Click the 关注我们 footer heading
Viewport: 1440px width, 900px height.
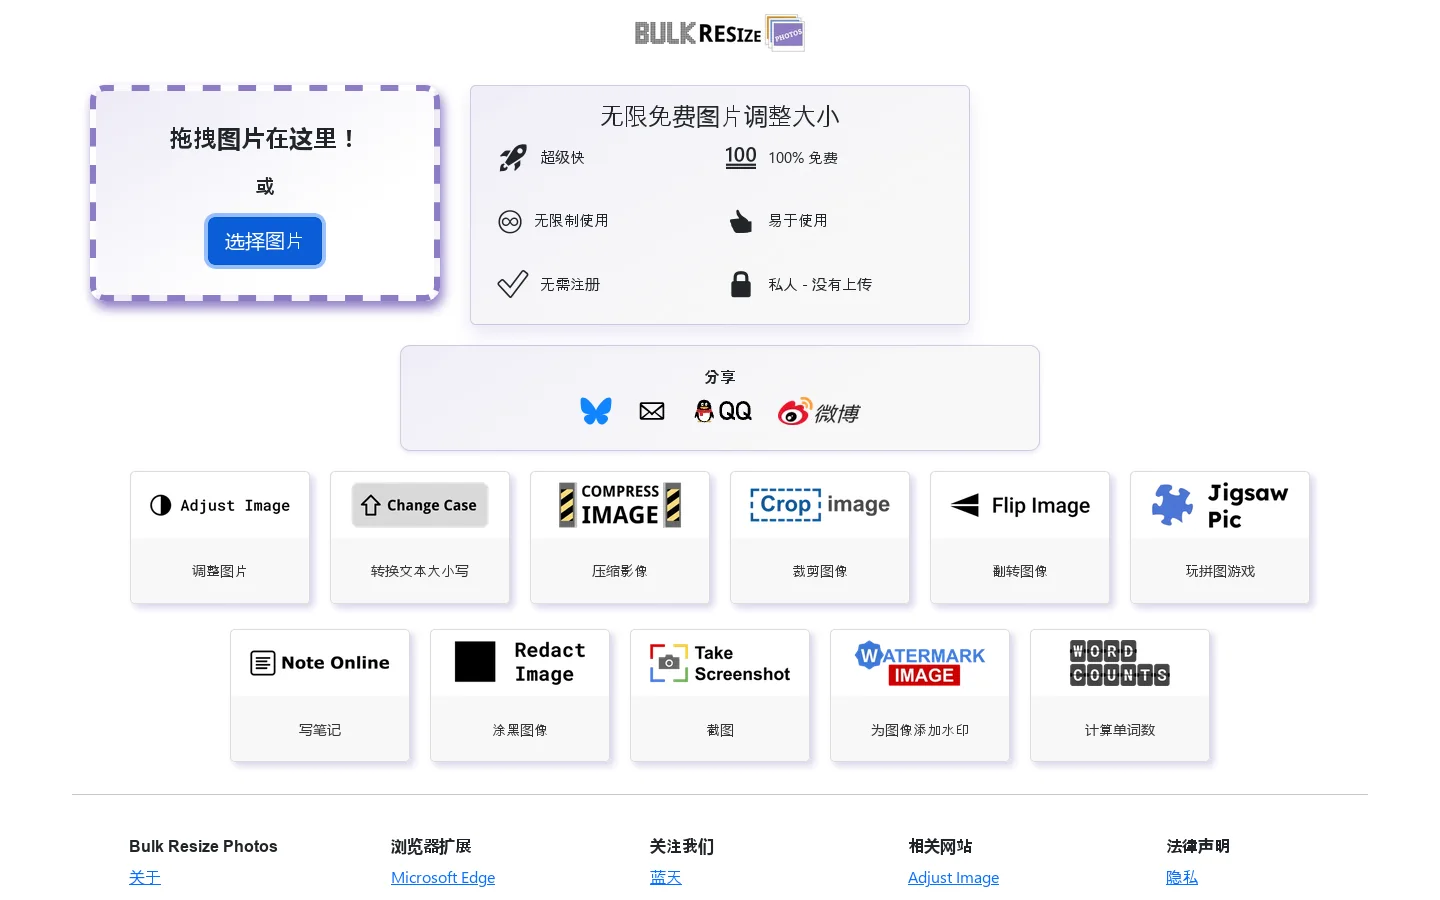pos(682,846)
